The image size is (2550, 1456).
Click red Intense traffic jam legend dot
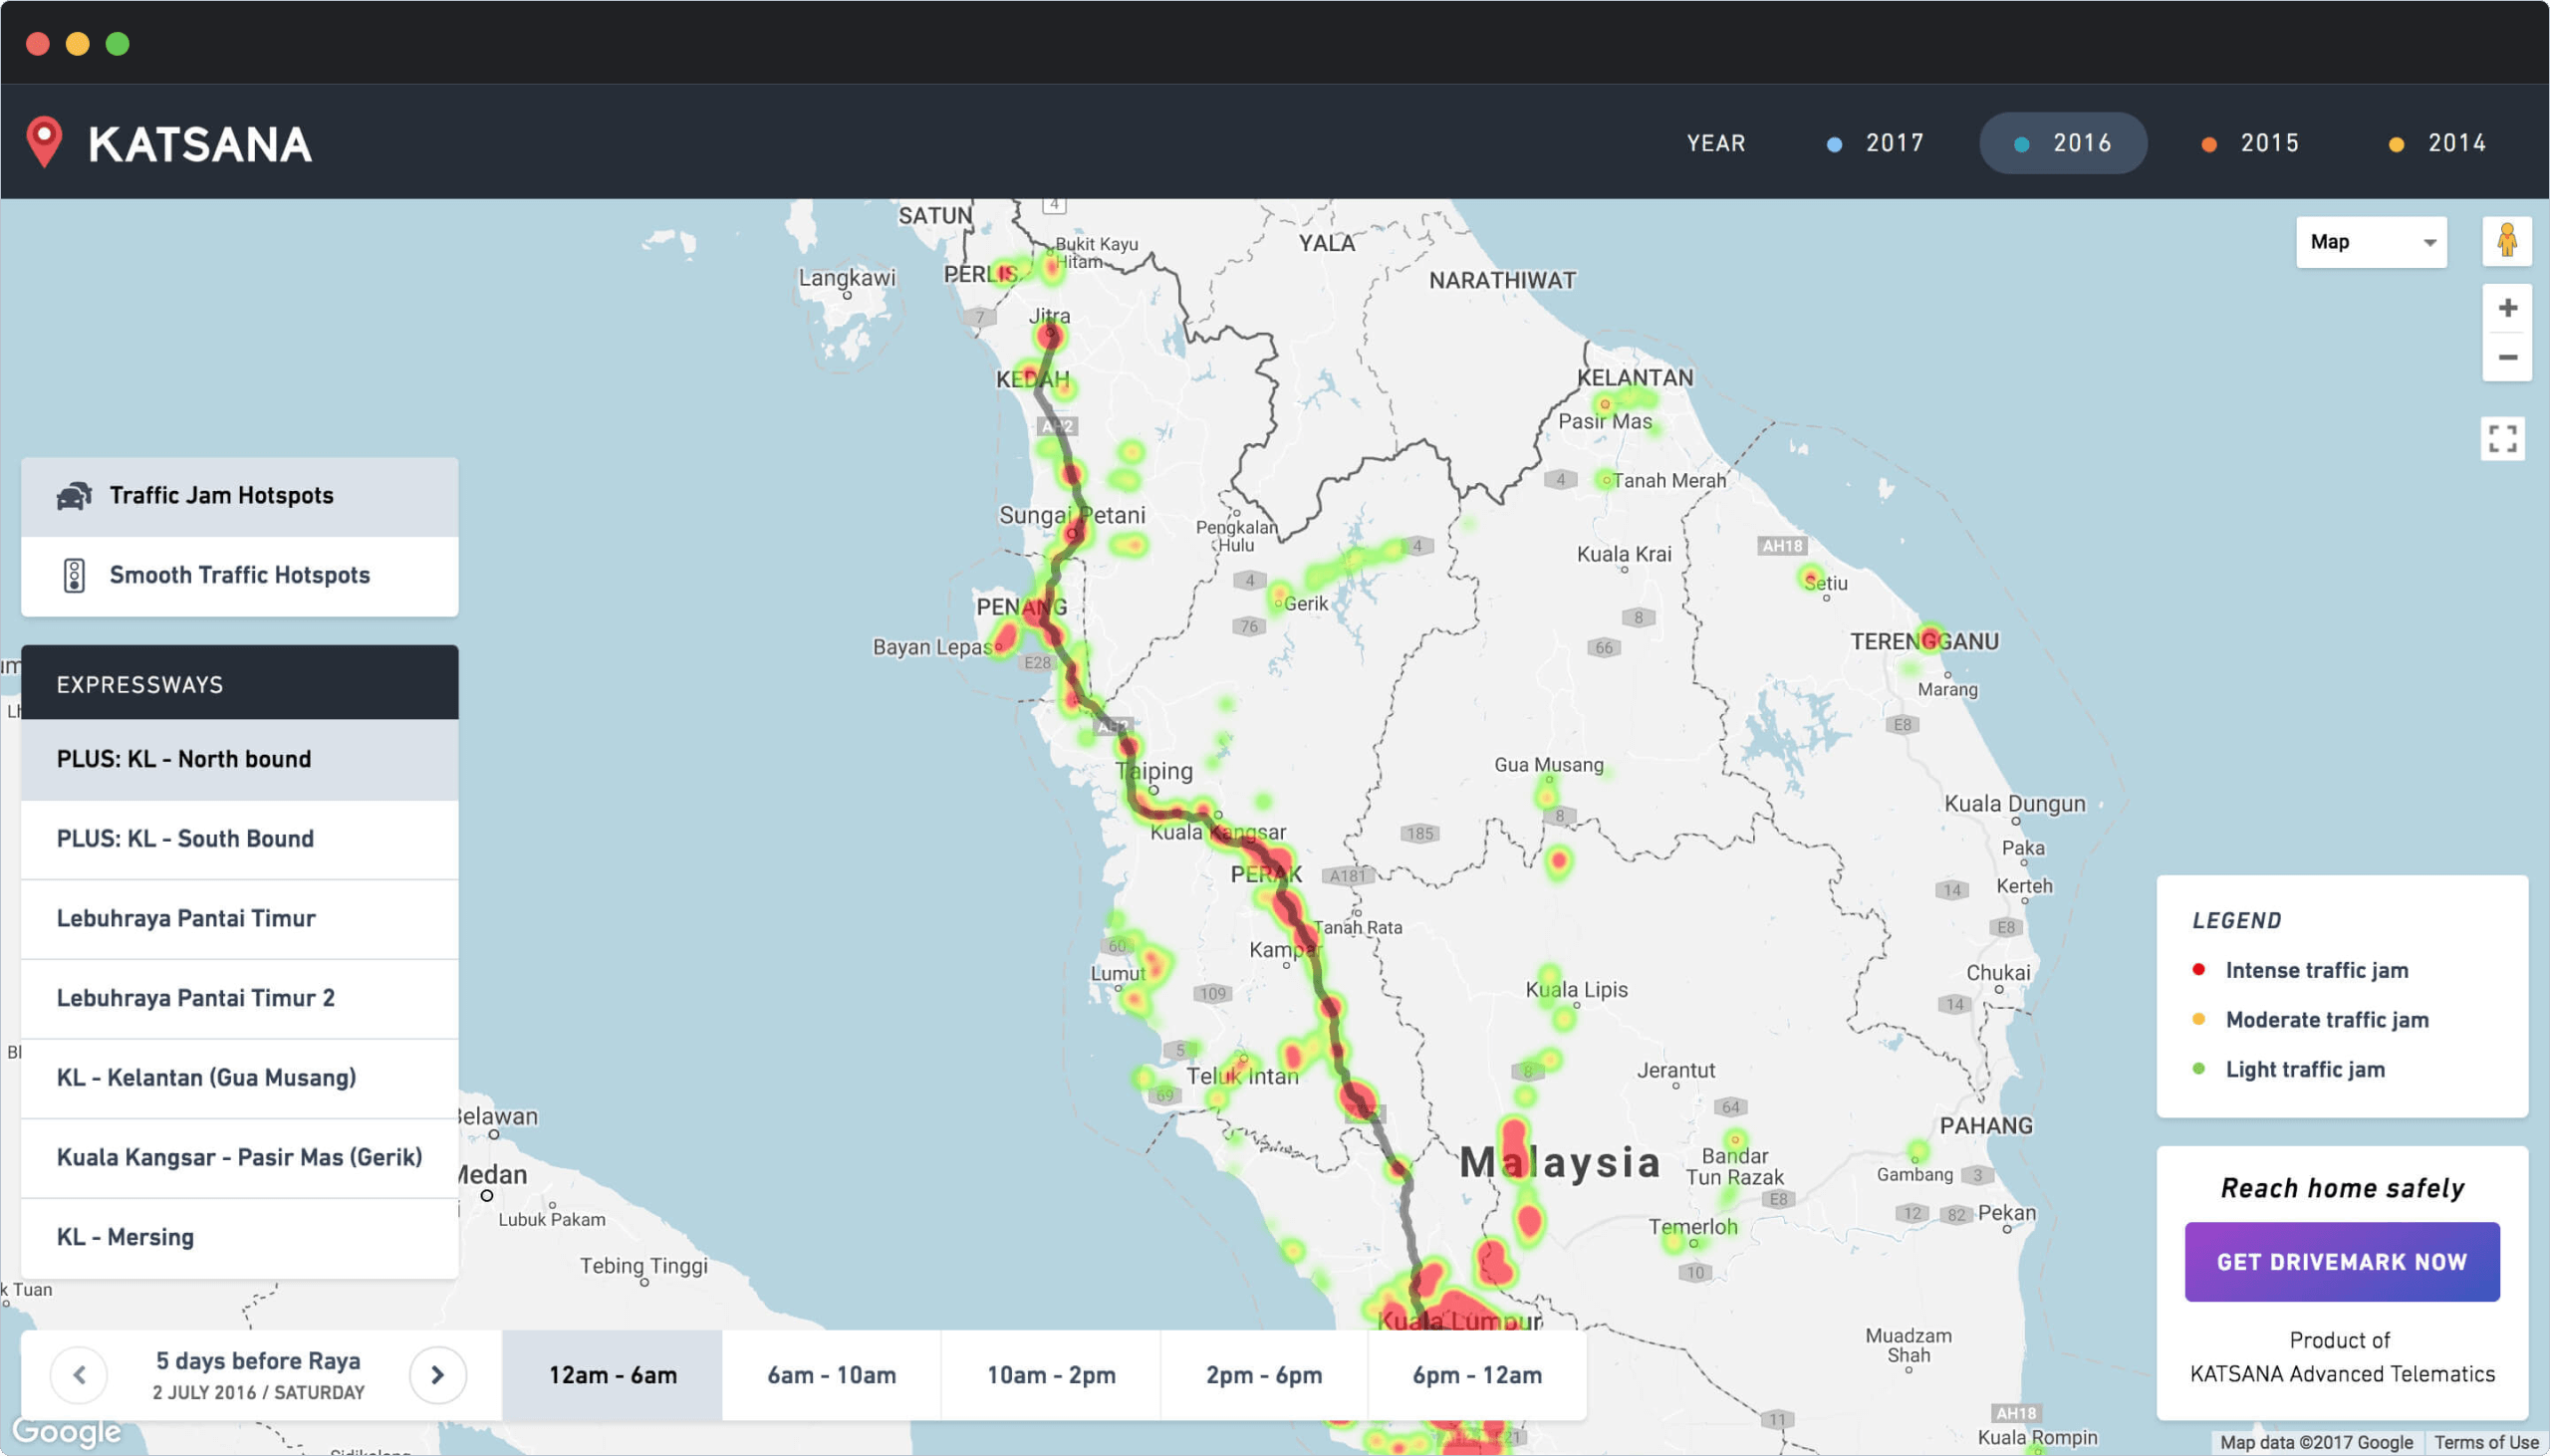(2198, 969)
